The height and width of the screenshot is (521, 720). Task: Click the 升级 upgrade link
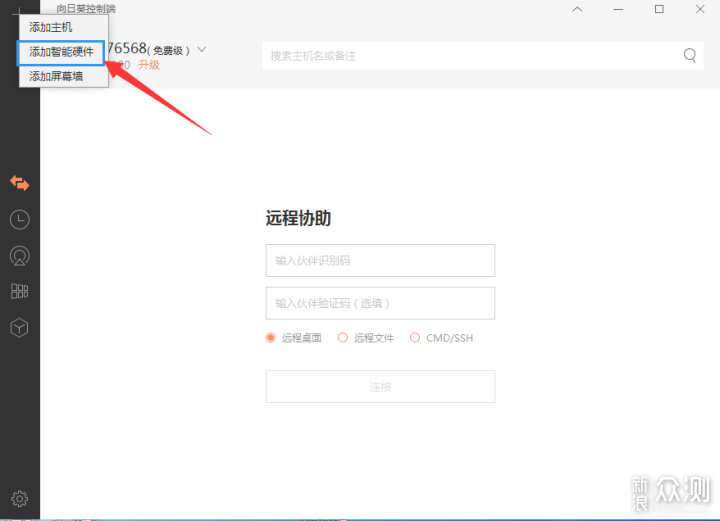click(149, 65)
